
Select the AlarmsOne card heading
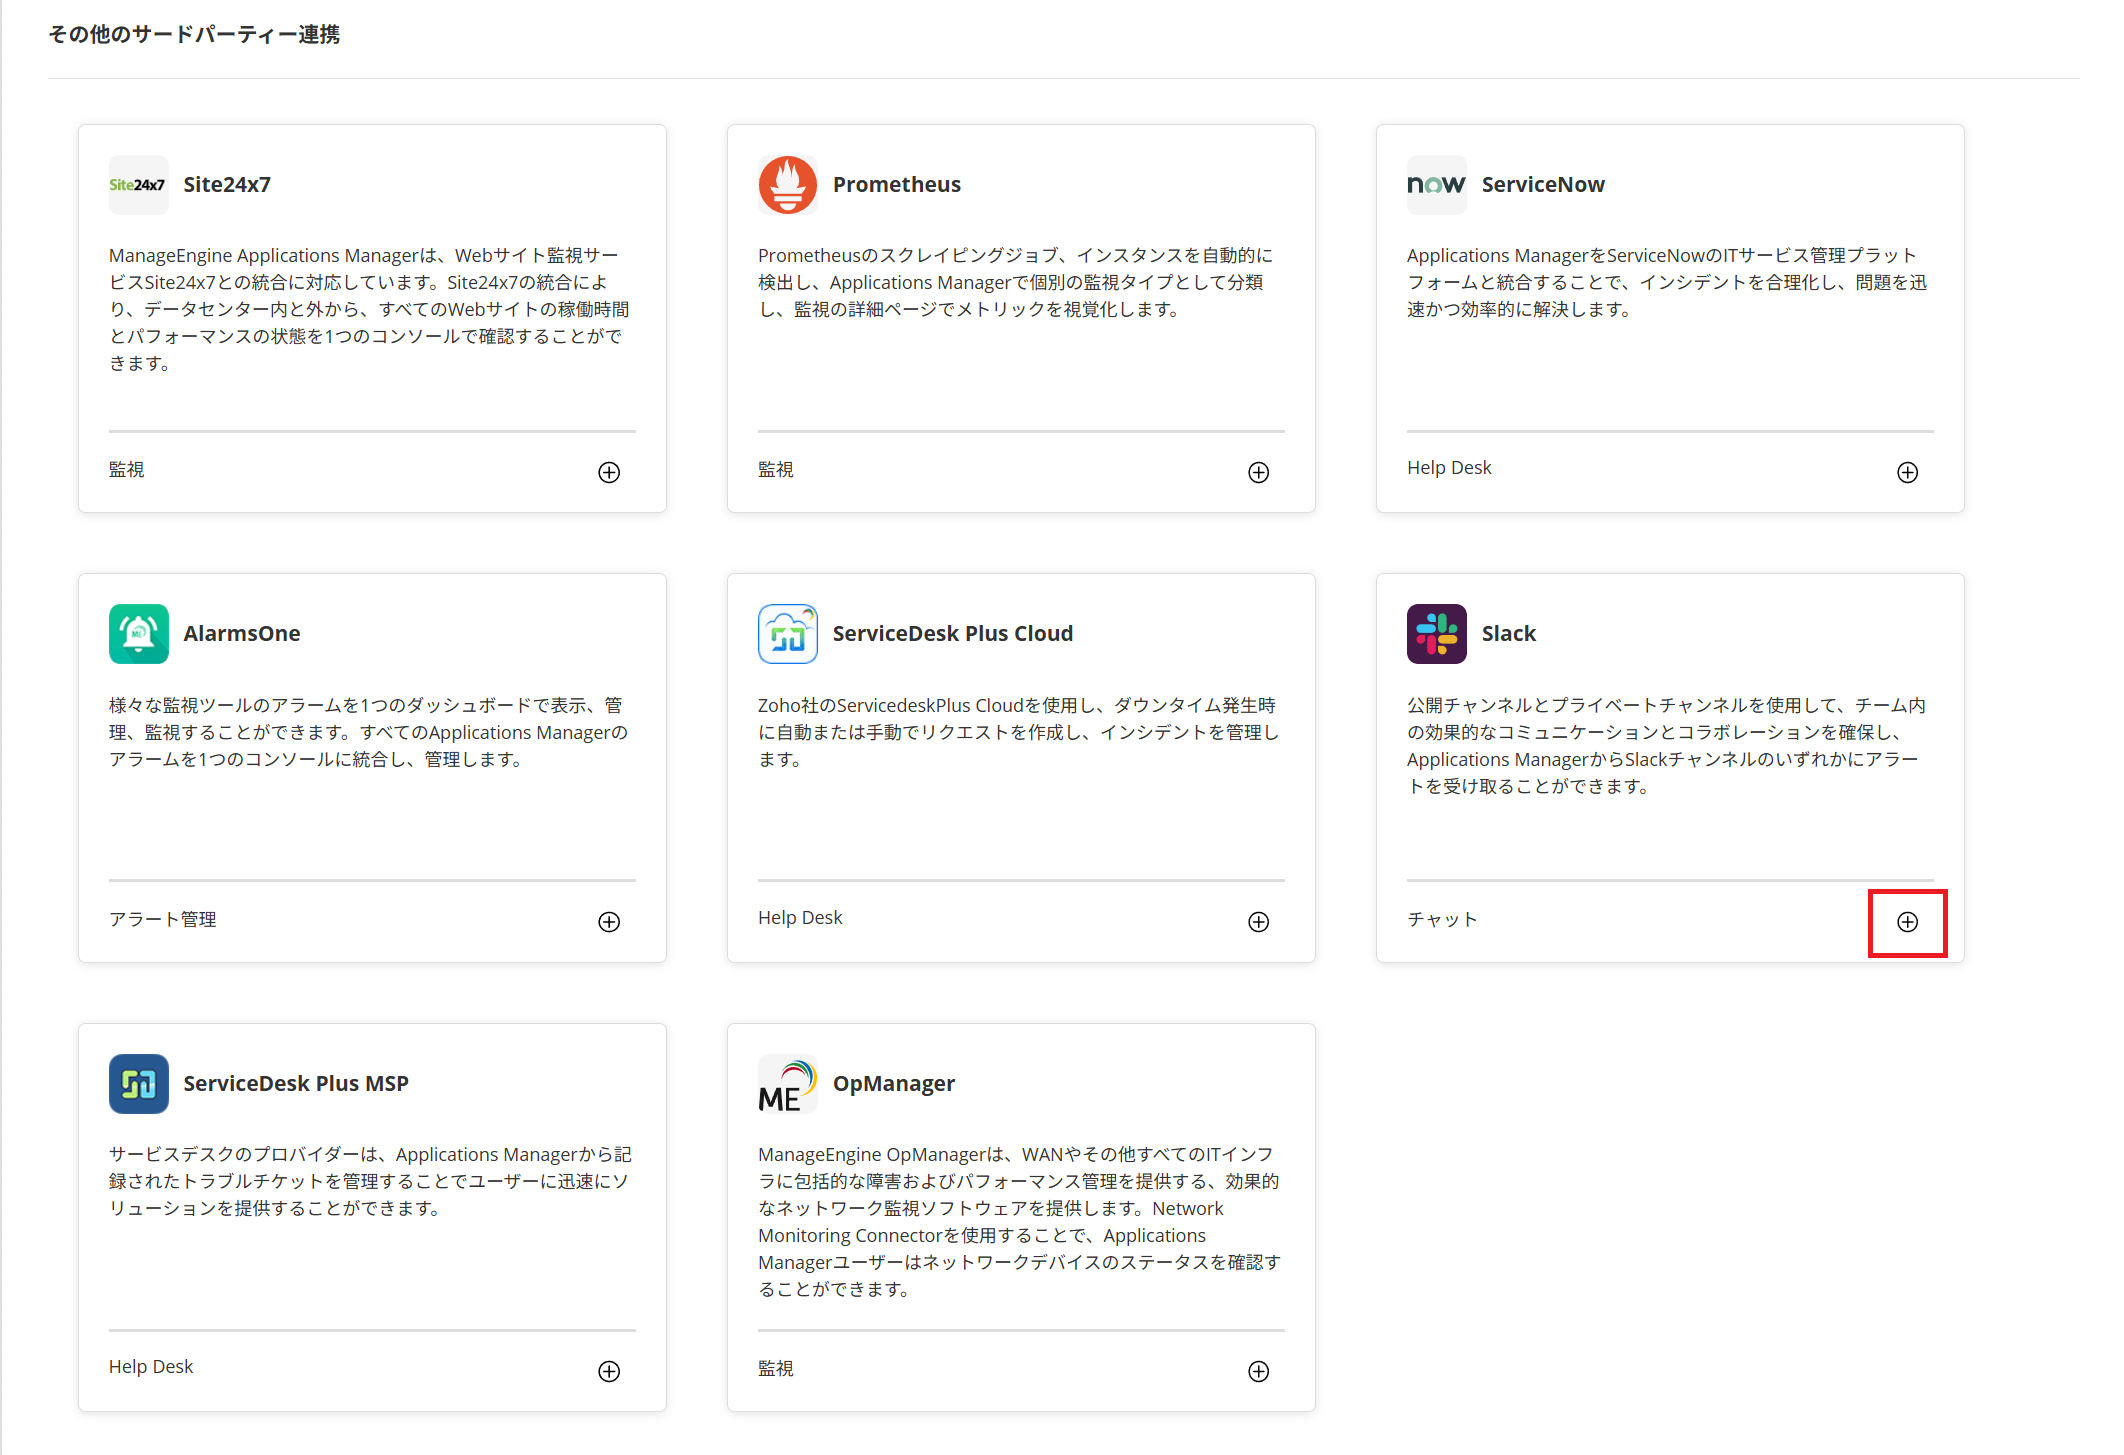(x=241, y=634)
